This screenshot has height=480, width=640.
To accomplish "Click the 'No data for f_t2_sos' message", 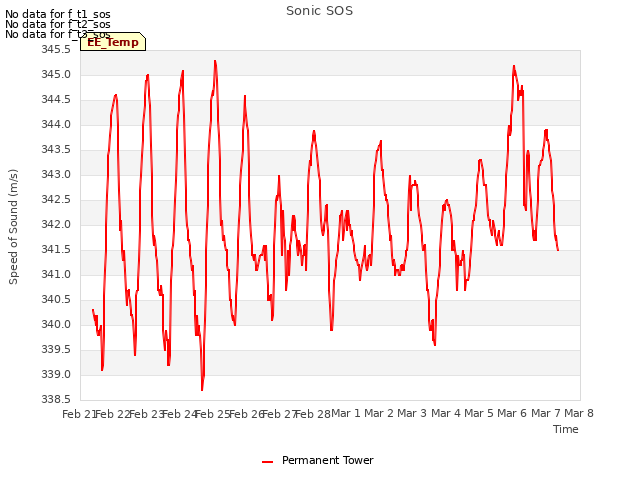I will (58, 24).
